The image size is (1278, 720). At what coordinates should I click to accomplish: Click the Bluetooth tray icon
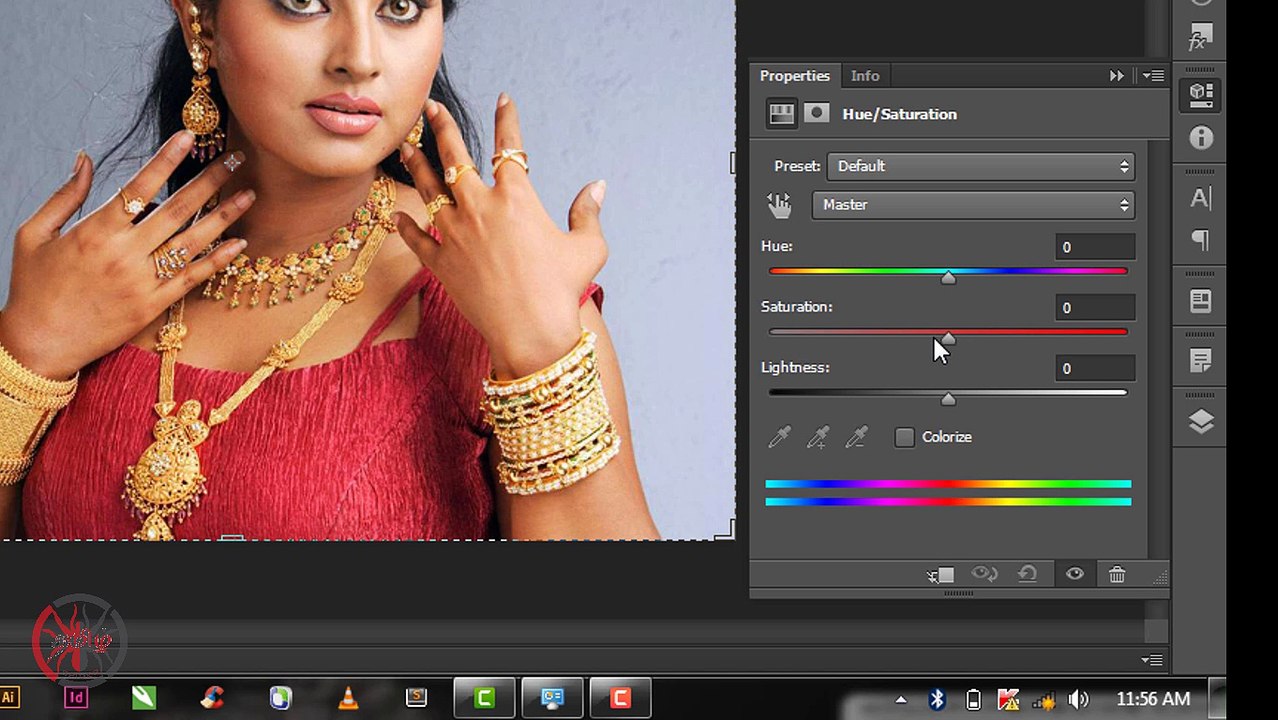[x=937, y=699]
